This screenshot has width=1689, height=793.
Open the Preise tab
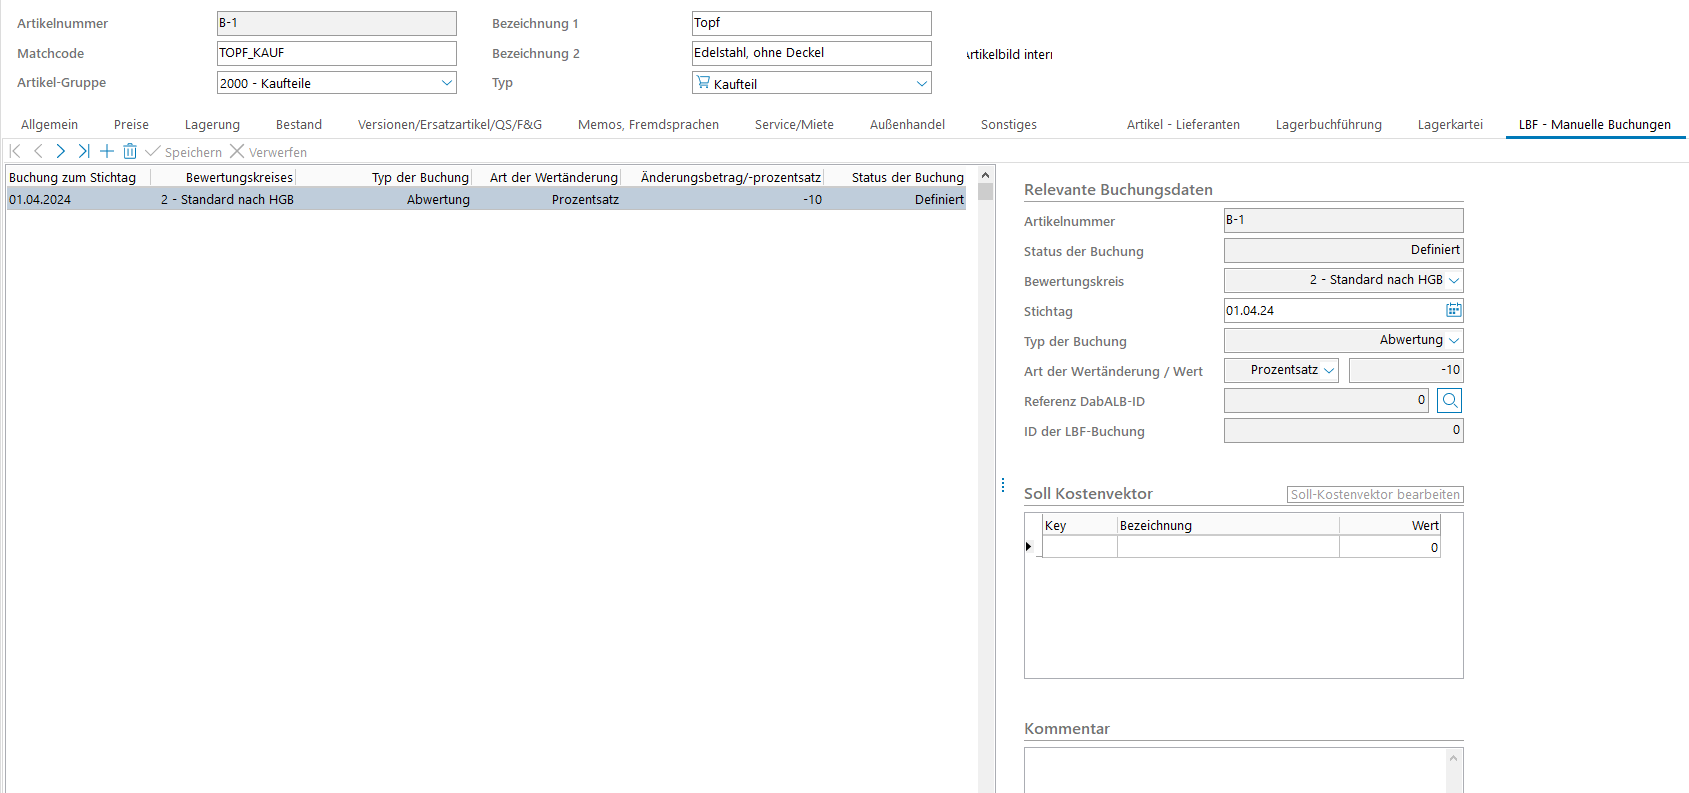click(x=131, y=125)
